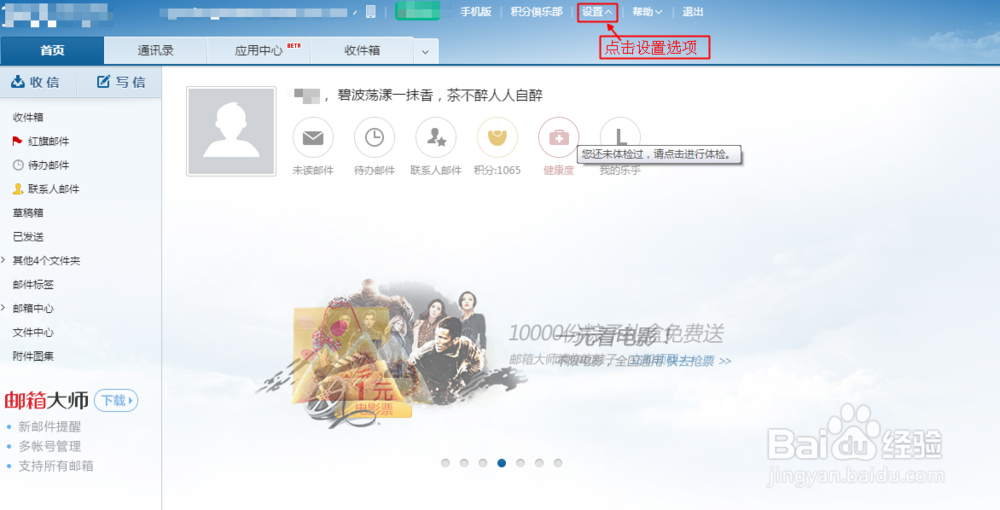Click the 邮箱大师 logo text
1000x510 pixels.
(47, 400)
